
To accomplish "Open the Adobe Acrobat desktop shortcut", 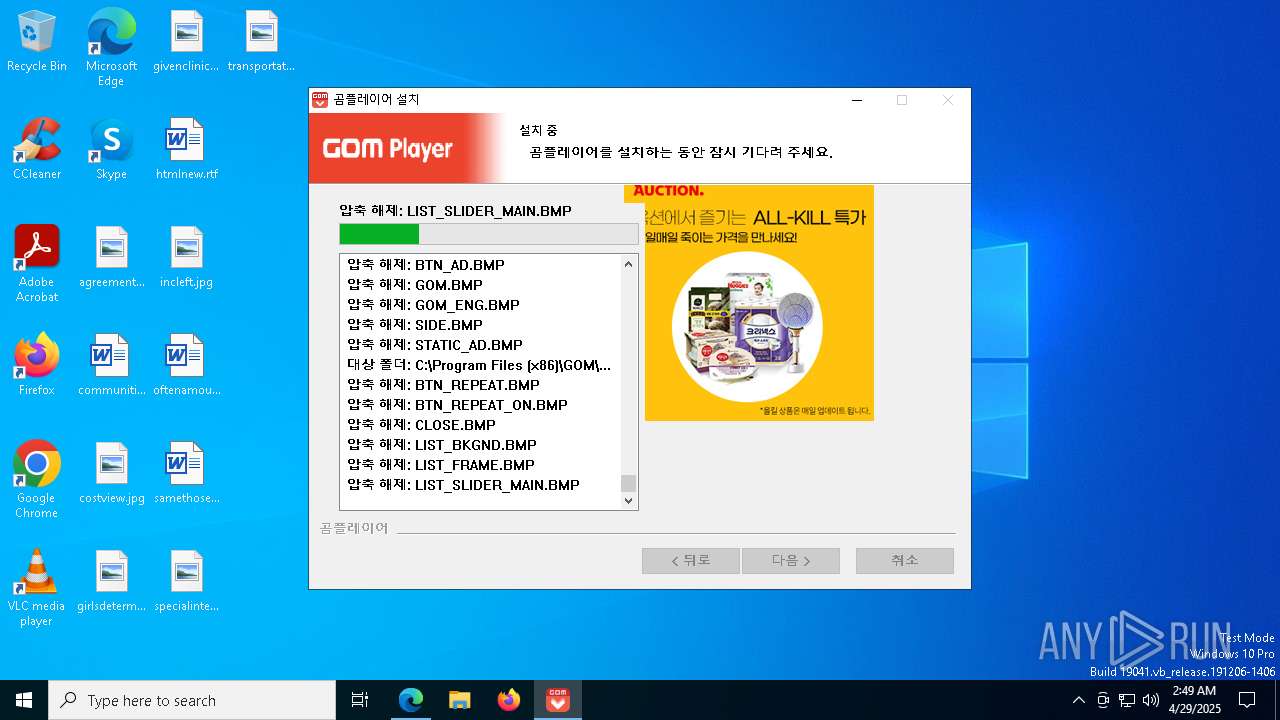I will click(x=37, y=263).
